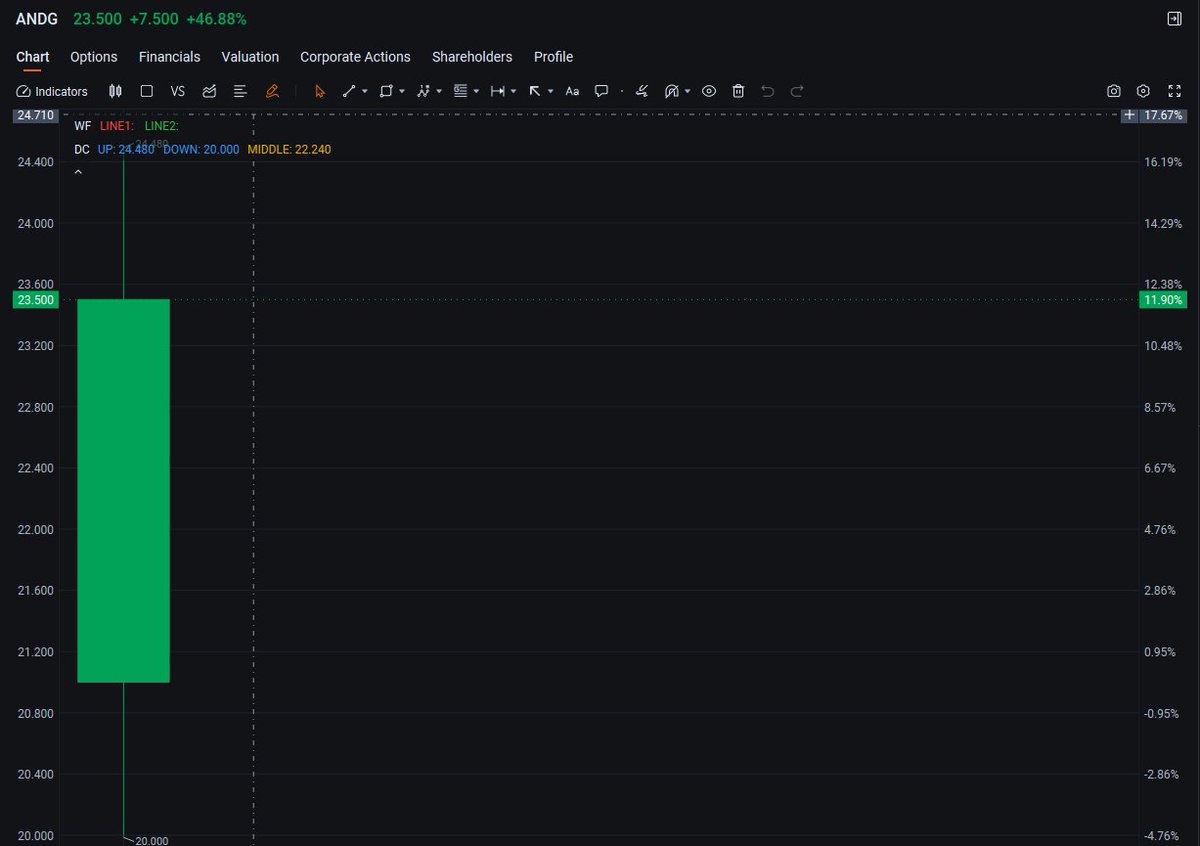Select the orange cursor pointer tool
This screenshot has width=1200, height=846.
click(x=320, y=91)
